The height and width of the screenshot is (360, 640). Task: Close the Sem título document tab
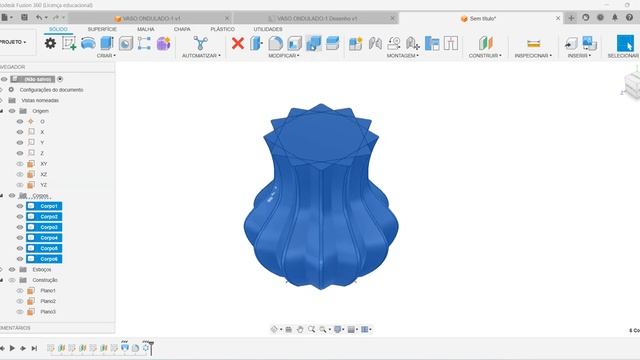(558, 18)
